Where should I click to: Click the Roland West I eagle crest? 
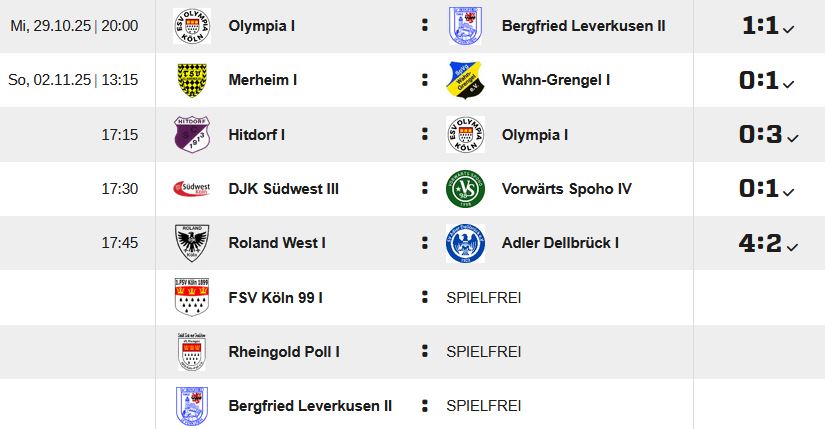point(191,242)
